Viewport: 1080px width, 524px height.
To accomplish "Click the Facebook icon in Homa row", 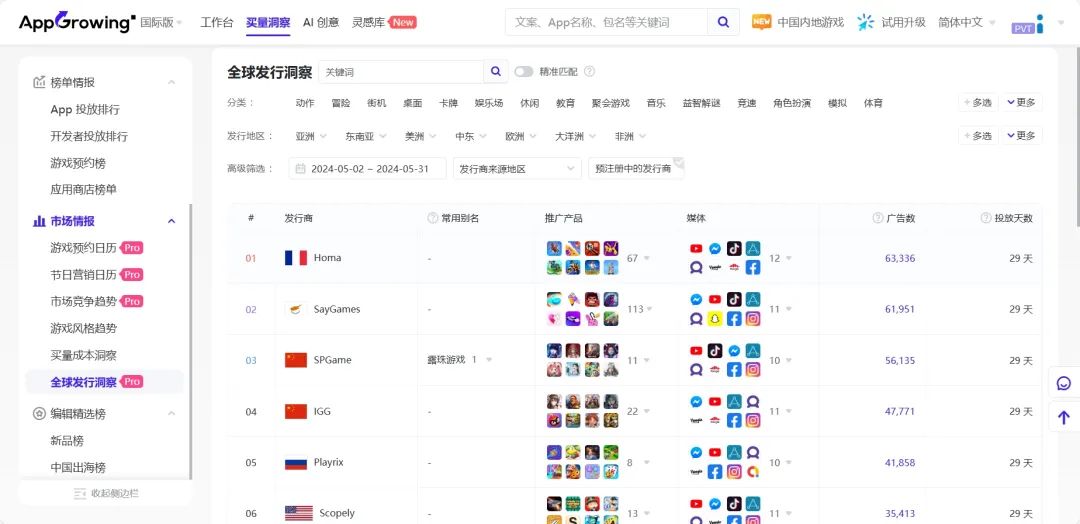I will (x=753, y=267).
